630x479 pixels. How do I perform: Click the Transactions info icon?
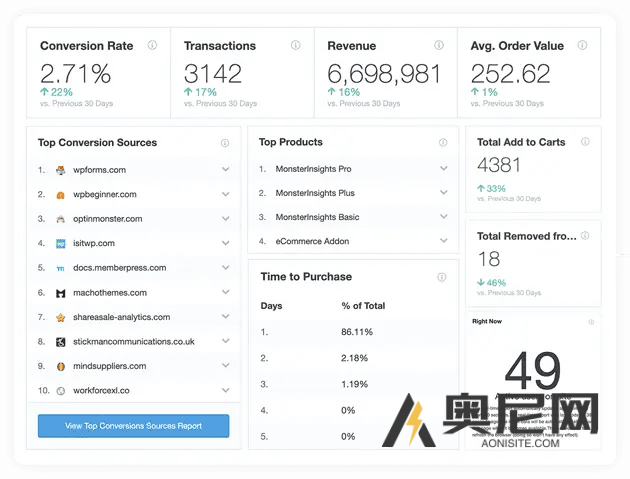pos(296,45)
